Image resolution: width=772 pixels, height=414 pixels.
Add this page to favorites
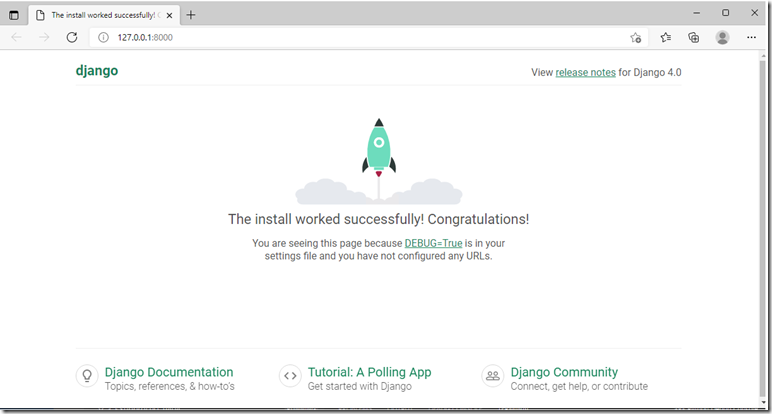click(x=636, y=37)
